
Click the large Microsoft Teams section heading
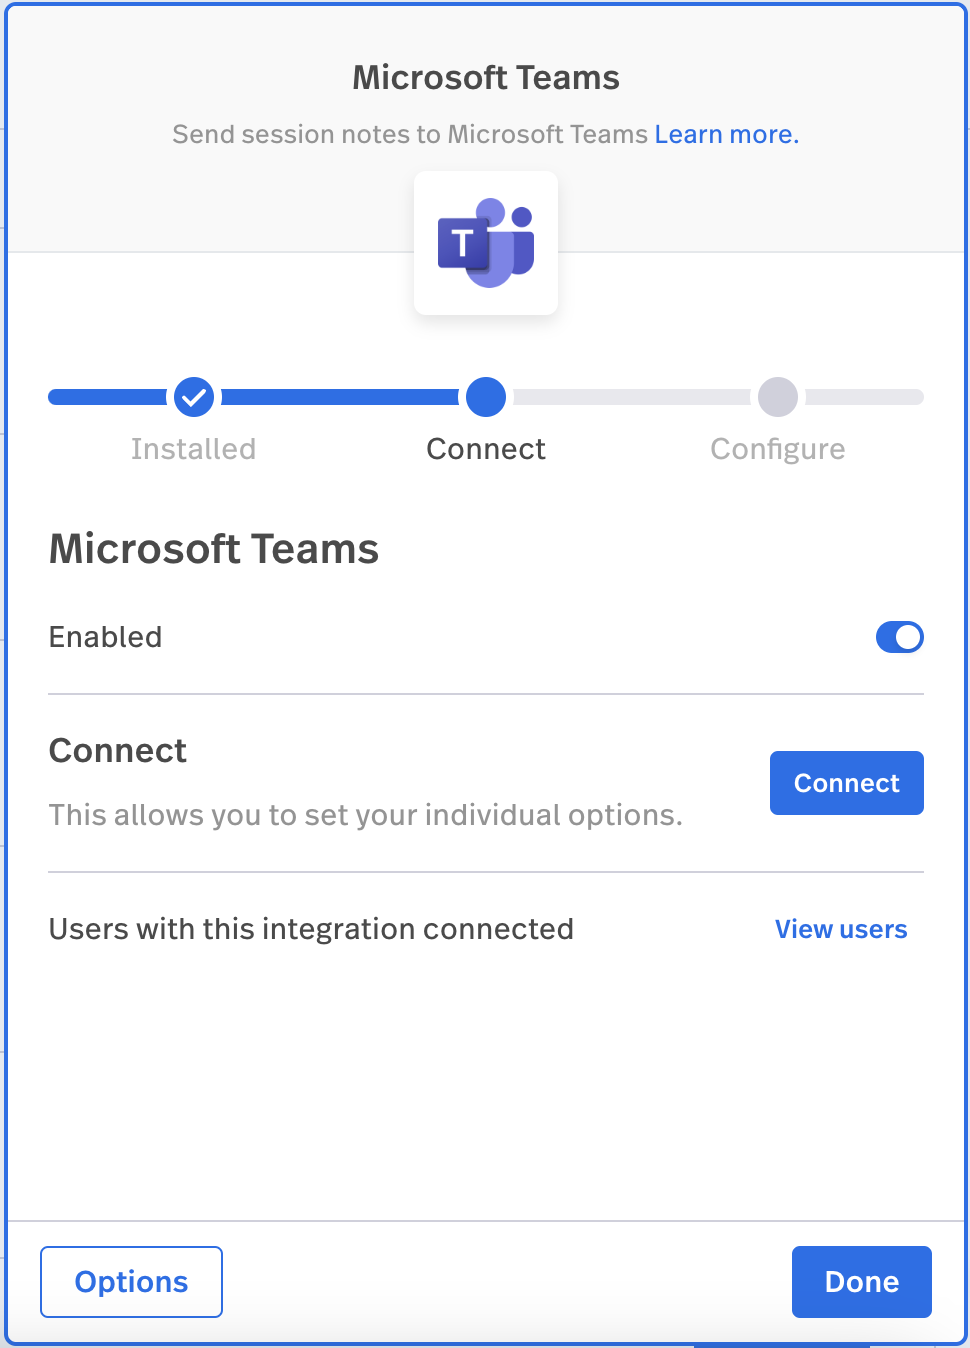point(214,549)
